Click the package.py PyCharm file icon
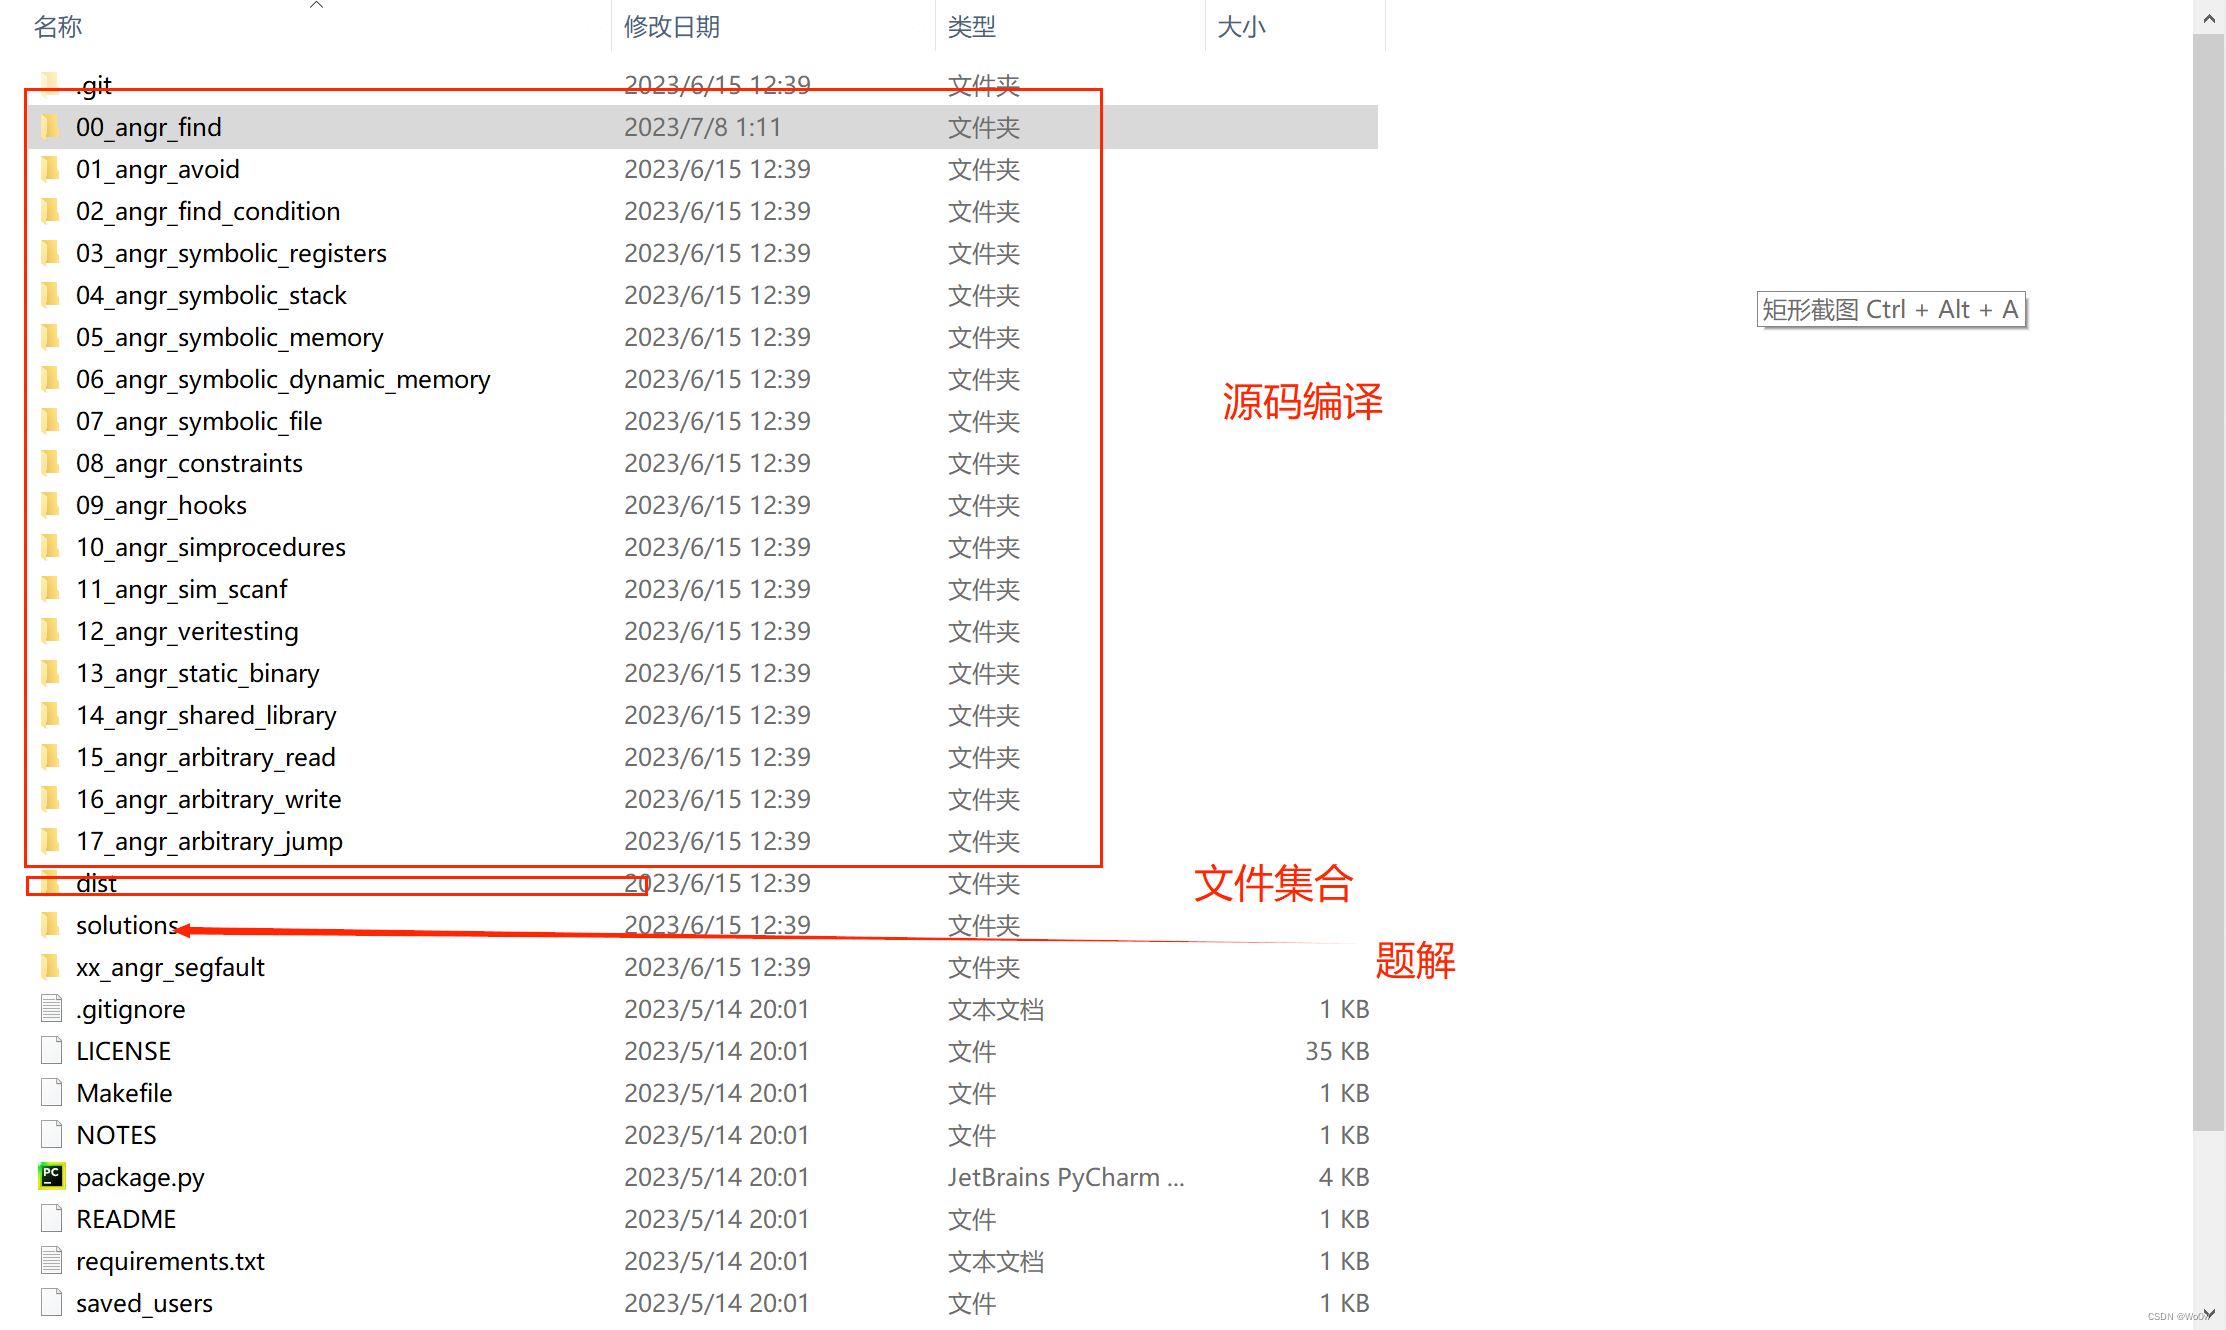 51,1176
